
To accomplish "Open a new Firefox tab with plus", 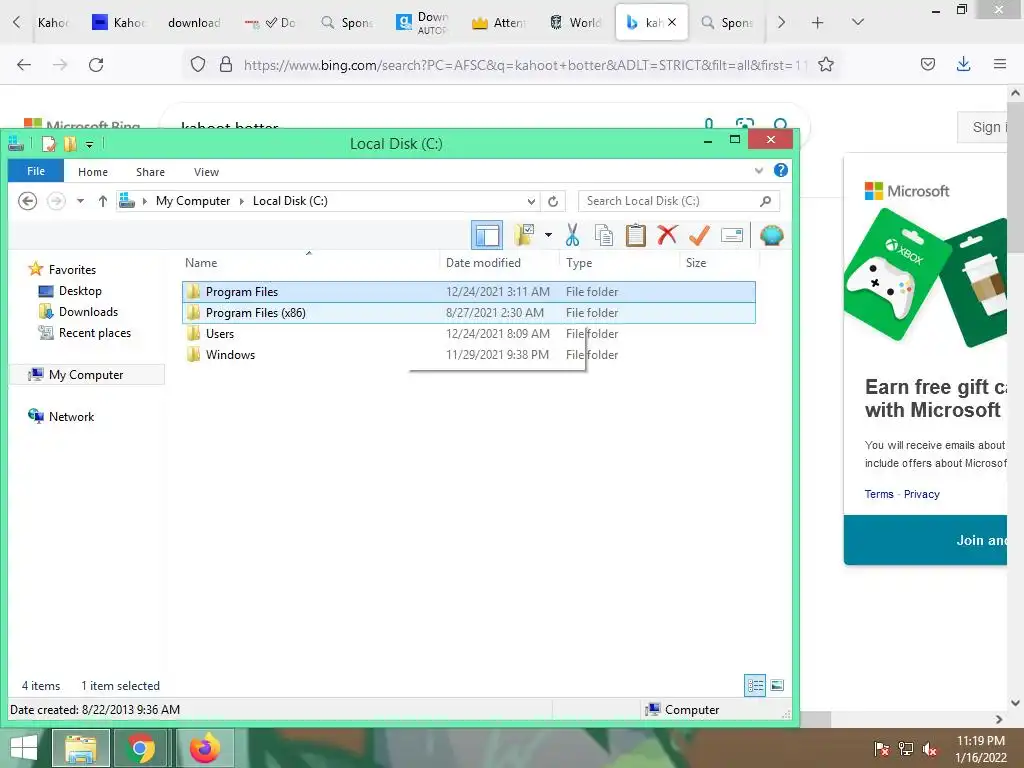I will click(x=817, y=23).
